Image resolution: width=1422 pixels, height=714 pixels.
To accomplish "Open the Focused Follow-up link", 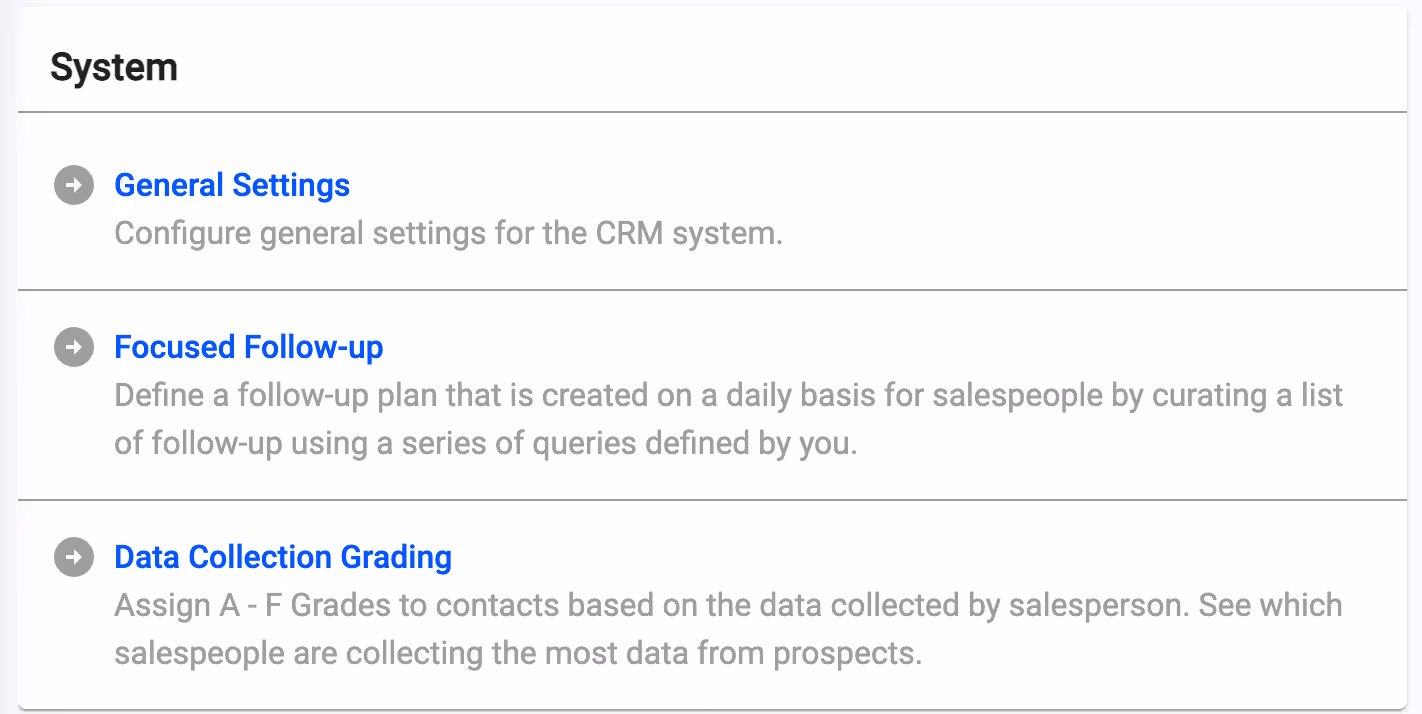I will (x=249, y=347).
